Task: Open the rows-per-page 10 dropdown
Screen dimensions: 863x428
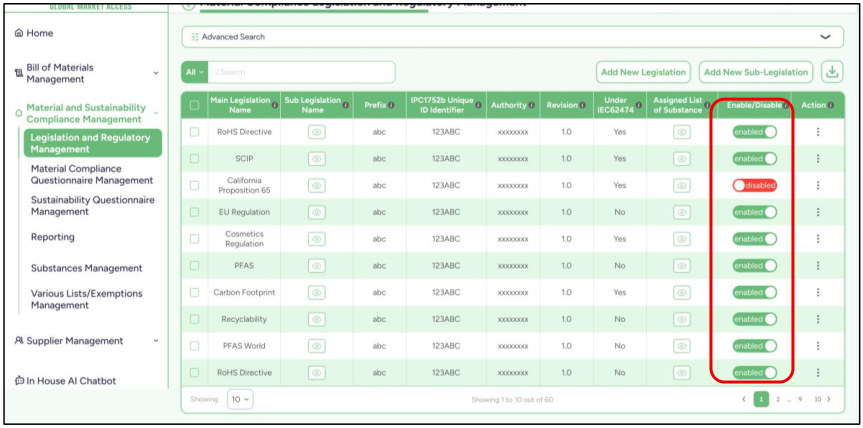Action: 241,399
